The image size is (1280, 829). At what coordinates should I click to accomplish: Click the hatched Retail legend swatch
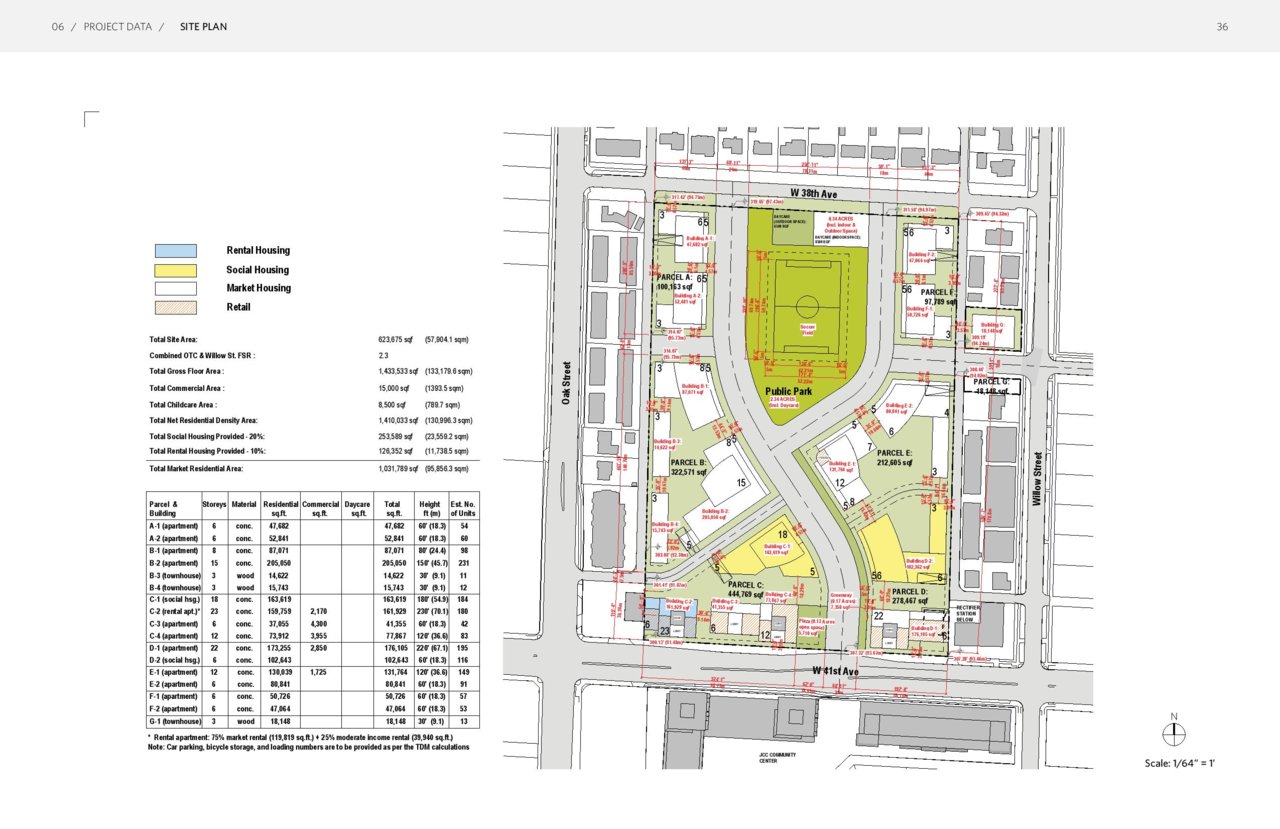click(175, 307)
